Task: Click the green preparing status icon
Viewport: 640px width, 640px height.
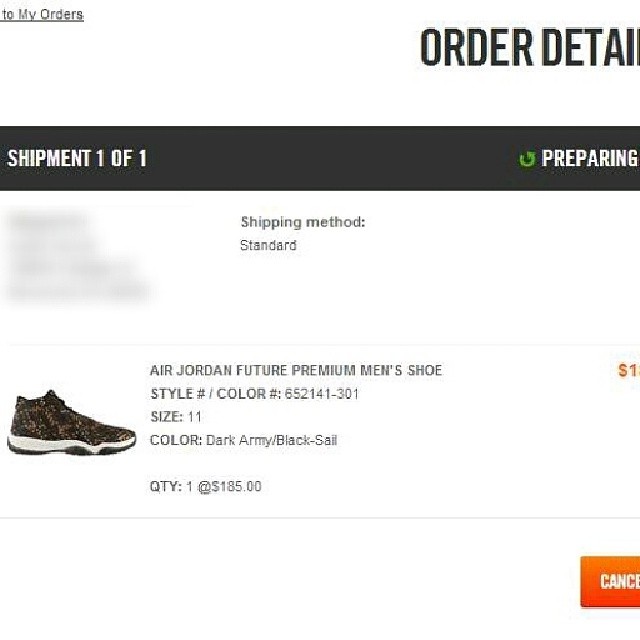Action: tap(527, 159)
